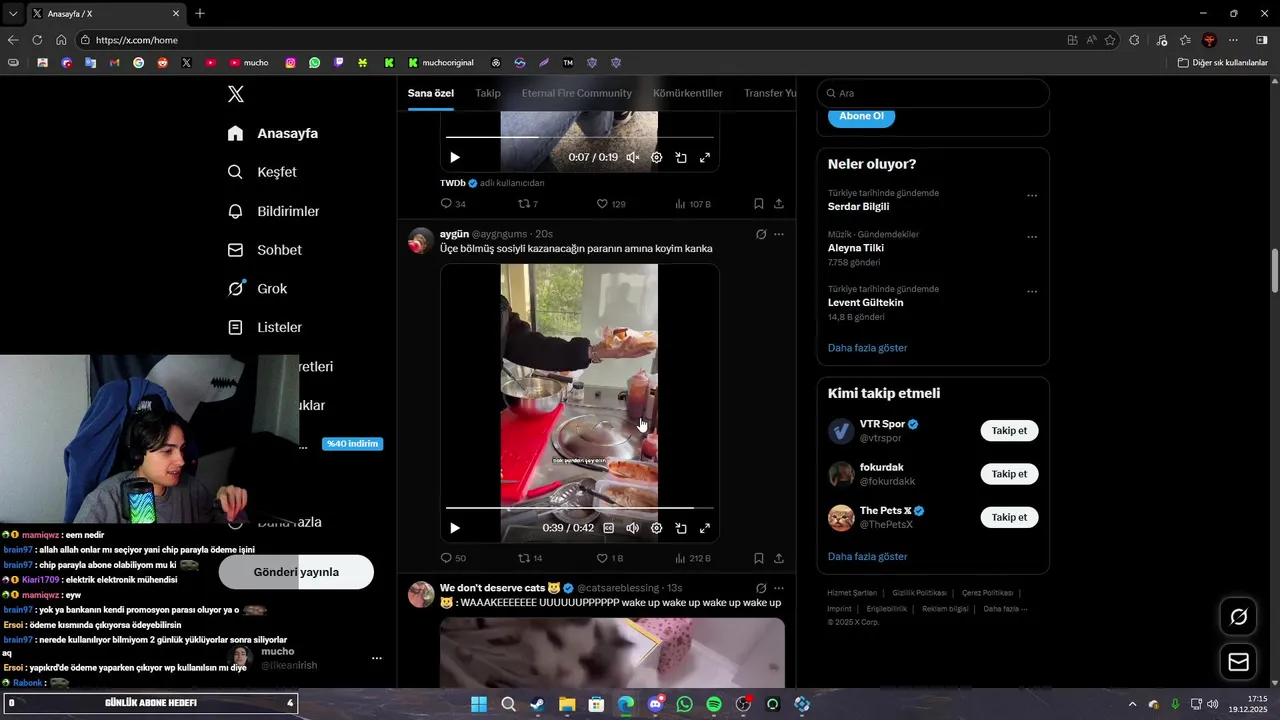Share aygün's post via share icon
Image resolution: width=1280 pixels, height=720 pixels.
click(x=779, y=558)
